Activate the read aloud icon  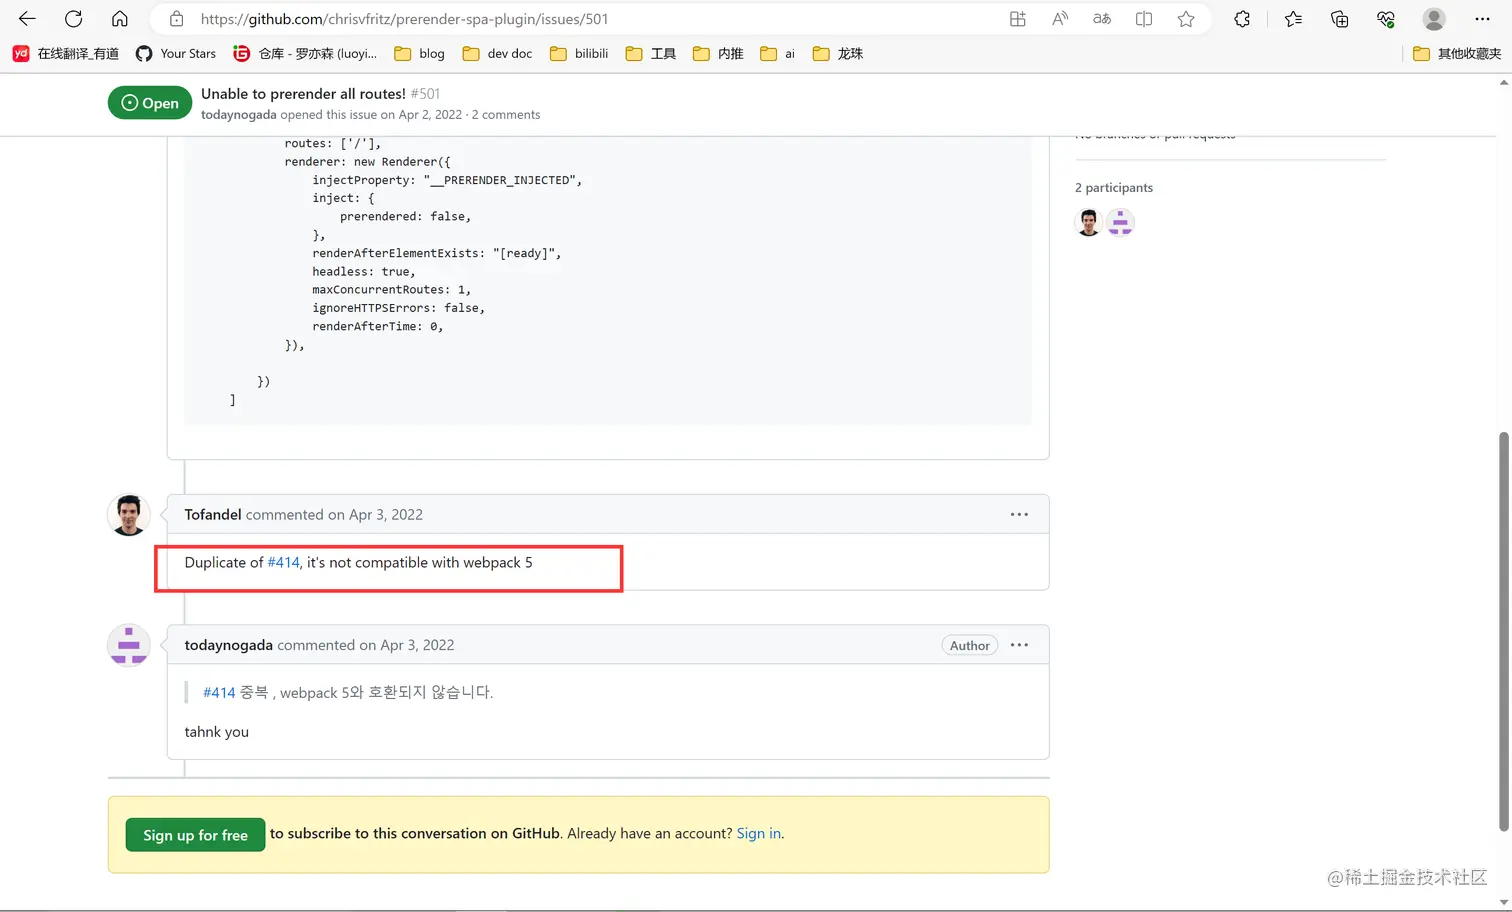point(1060,19)
